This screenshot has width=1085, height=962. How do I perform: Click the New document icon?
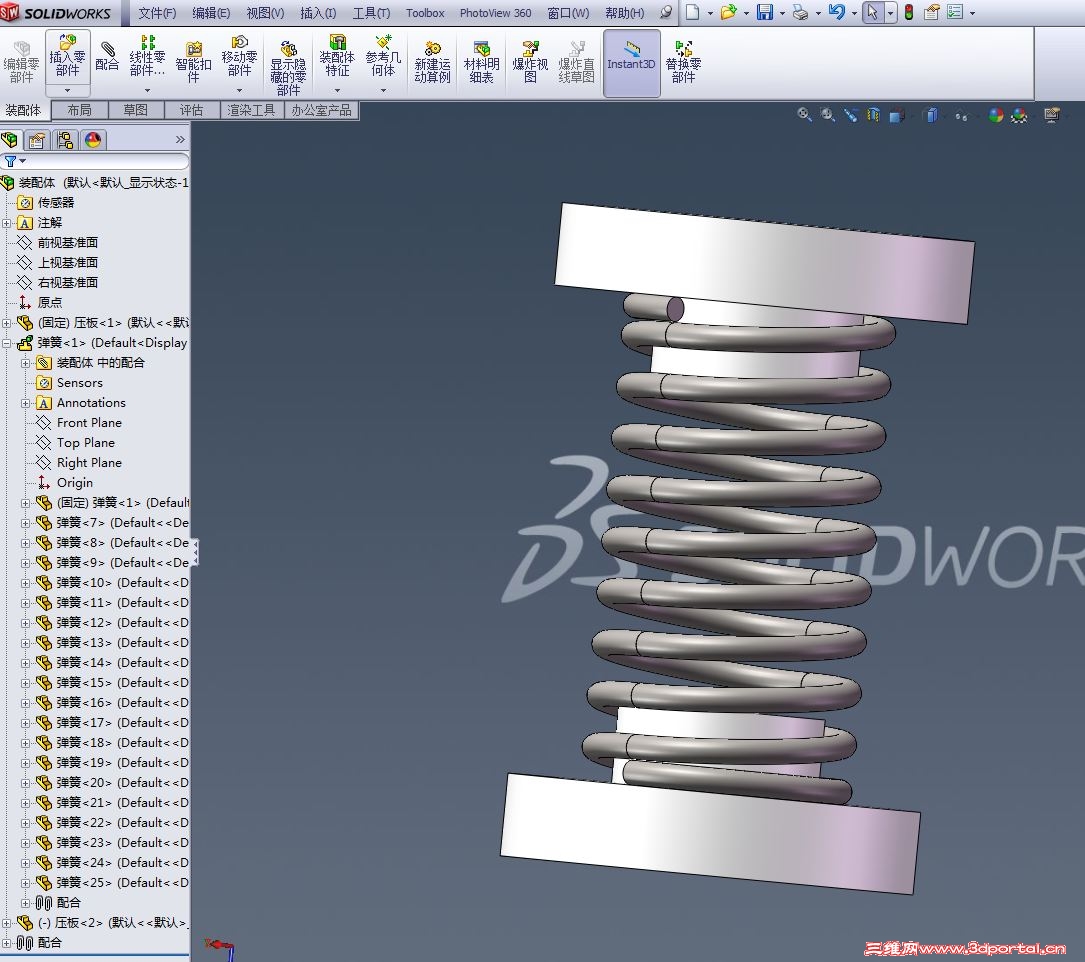[x=692, y=12]
